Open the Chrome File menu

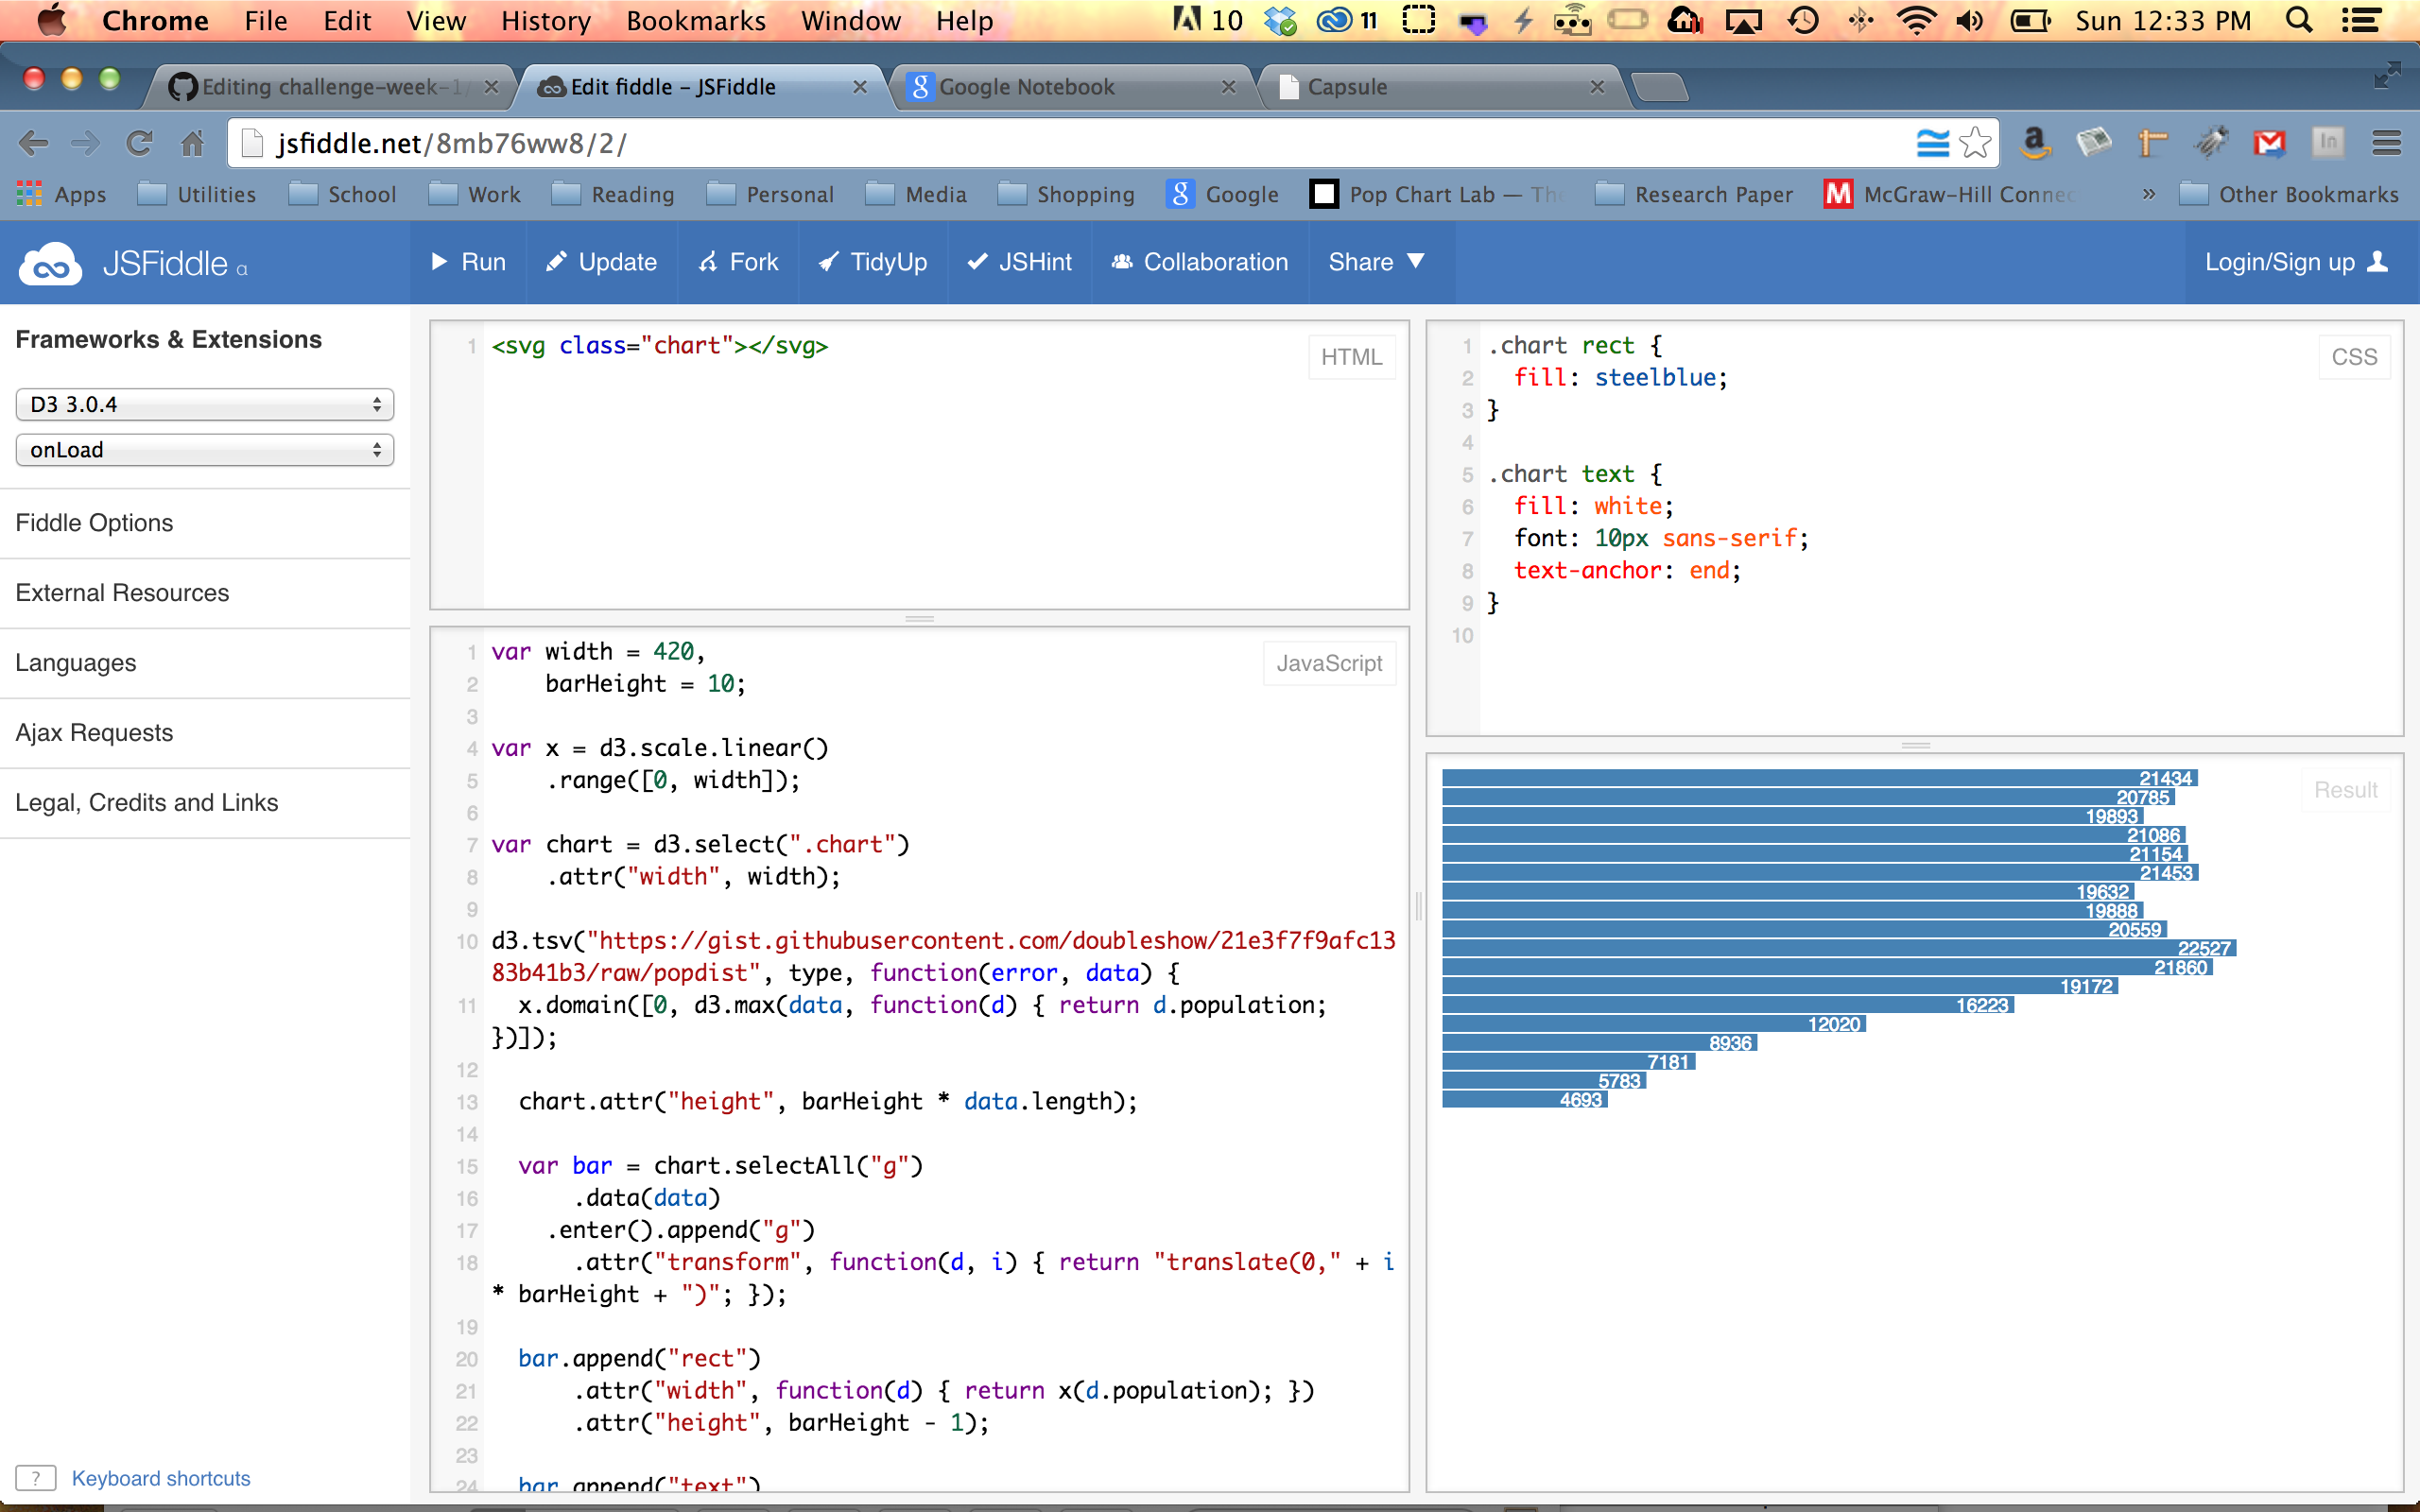point(265,20)
